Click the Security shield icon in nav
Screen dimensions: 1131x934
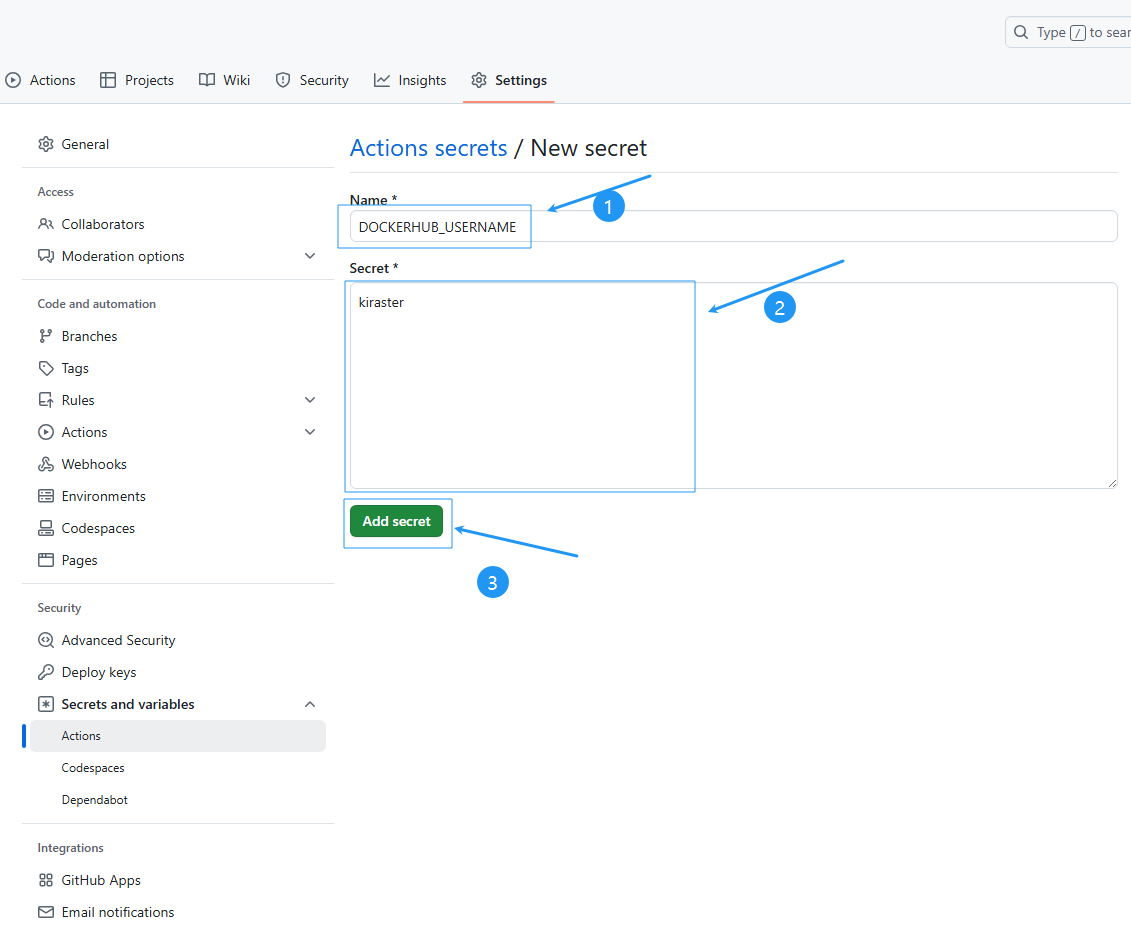(283, 80)
